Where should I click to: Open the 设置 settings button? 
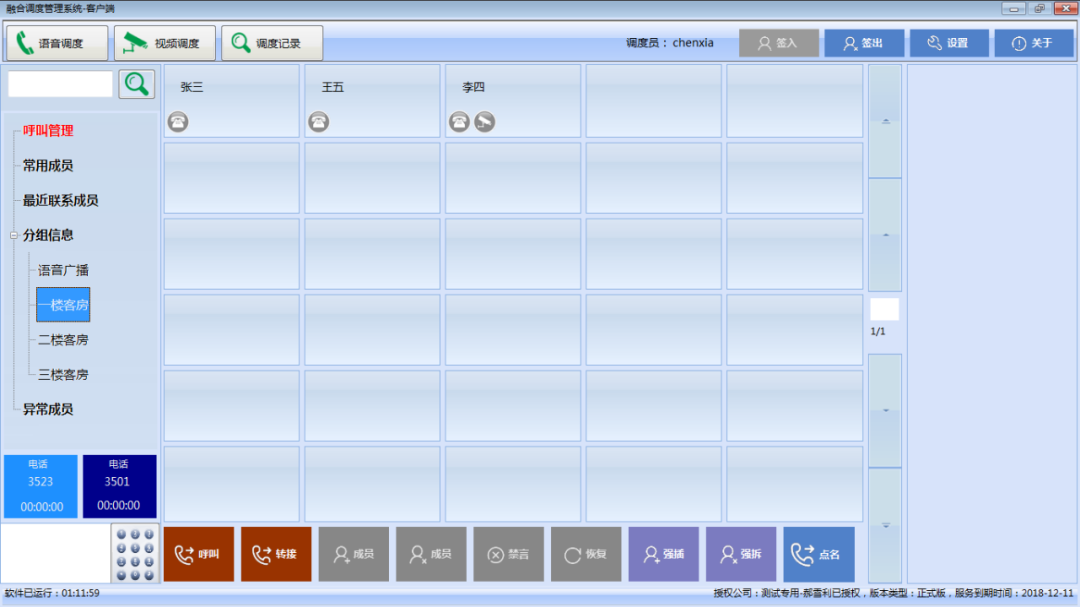point(948,43)
